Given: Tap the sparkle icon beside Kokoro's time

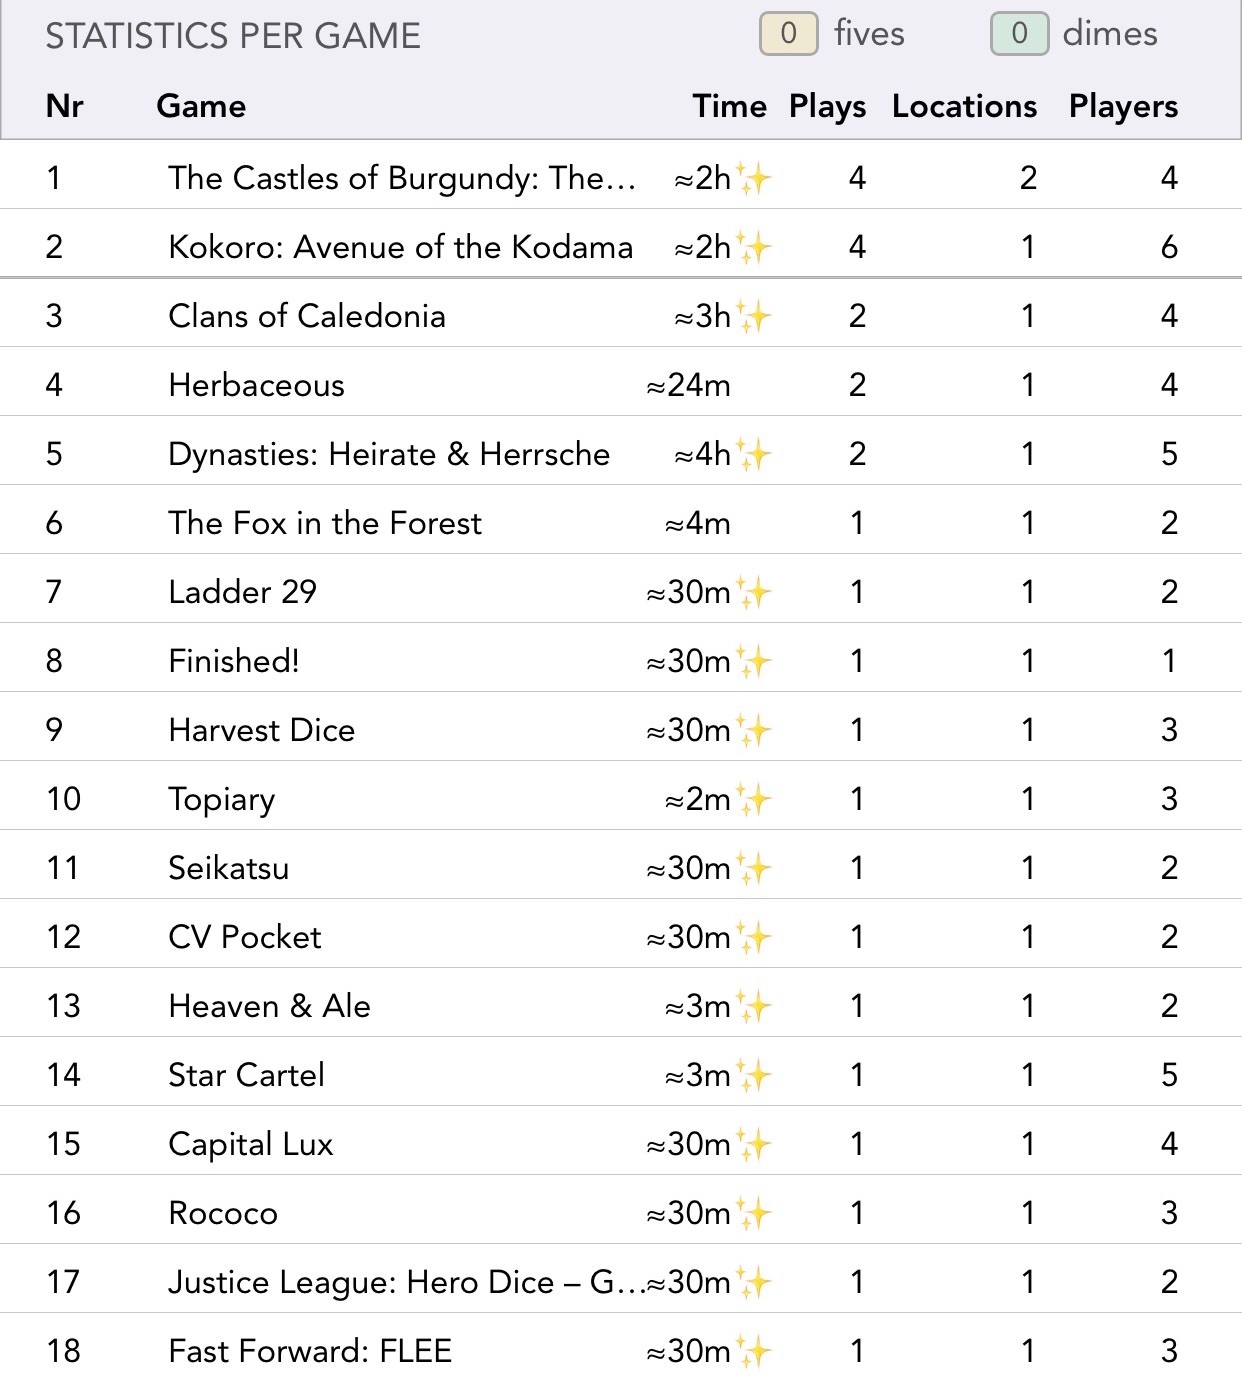Looking at the screenshot, I should click(754, 248).
